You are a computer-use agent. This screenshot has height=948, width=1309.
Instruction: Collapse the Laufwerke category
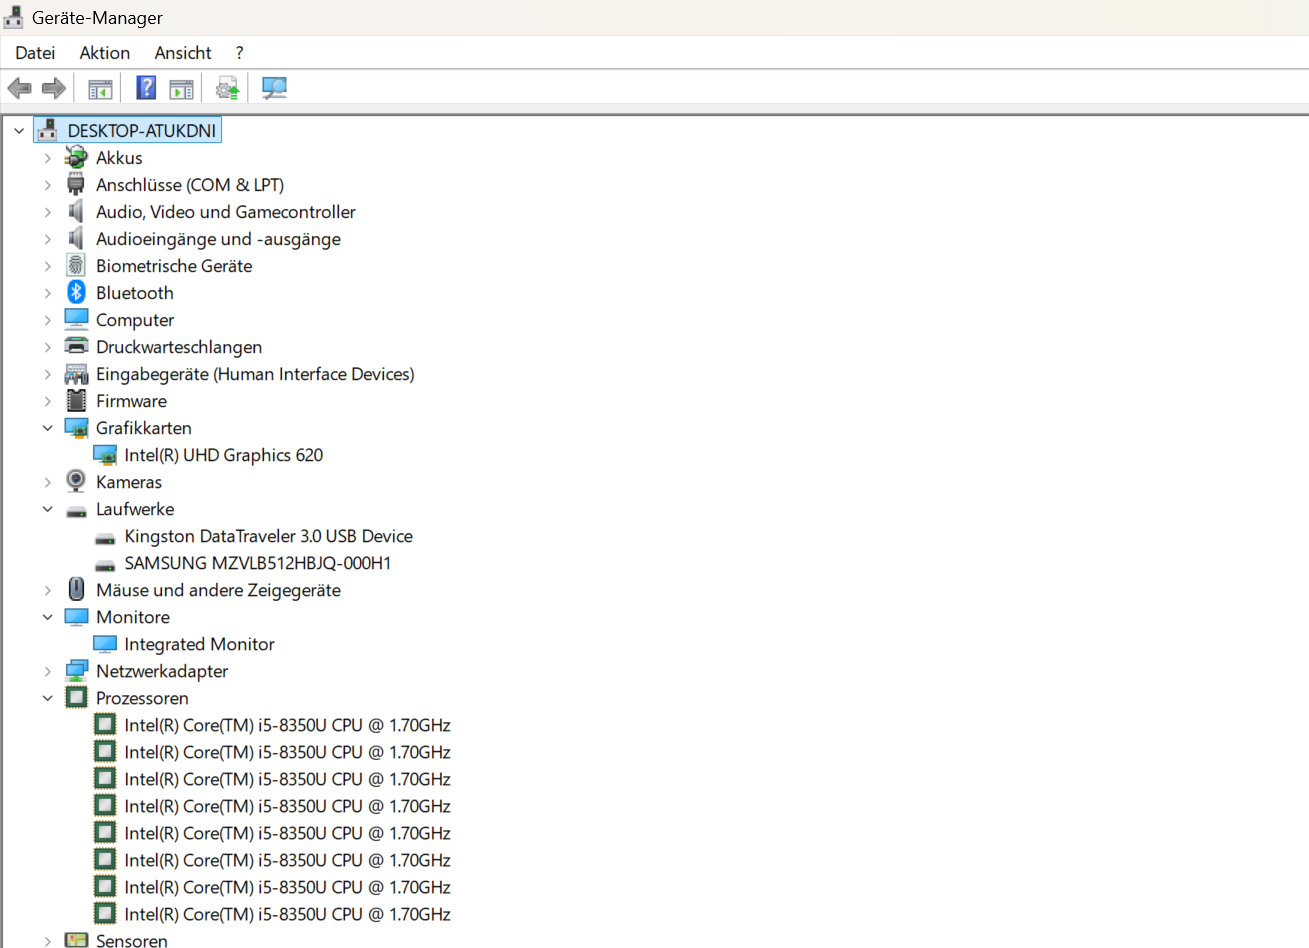[47, 508]
